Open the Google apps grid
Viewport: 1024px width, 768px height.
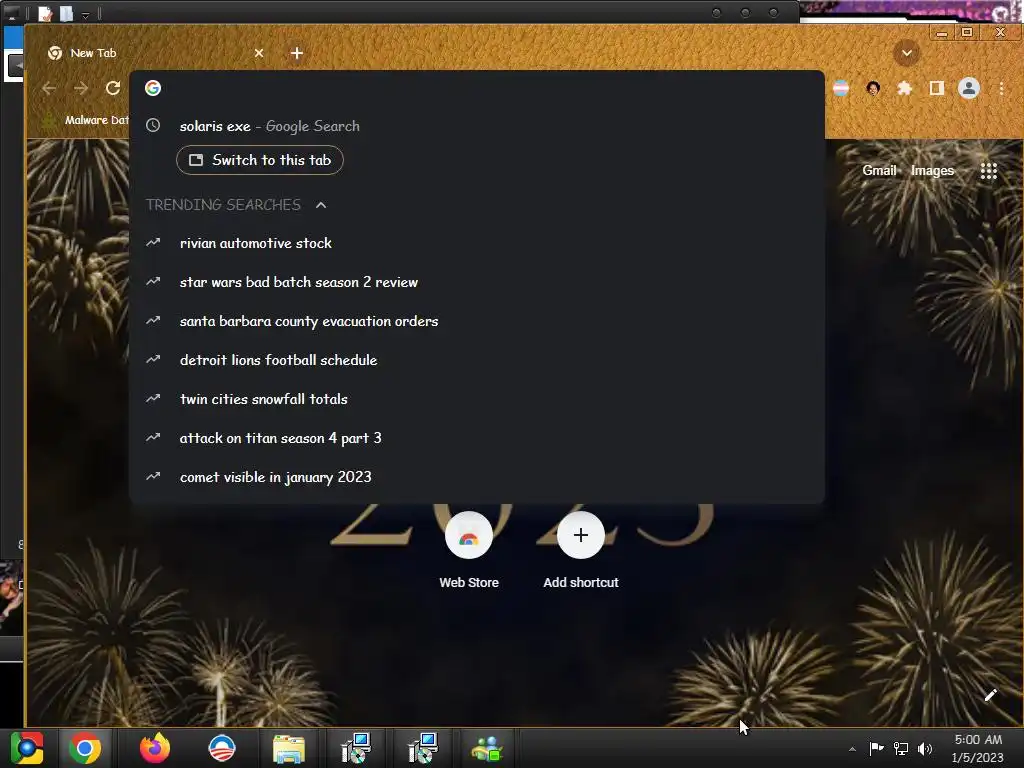[x=989, y=171]
